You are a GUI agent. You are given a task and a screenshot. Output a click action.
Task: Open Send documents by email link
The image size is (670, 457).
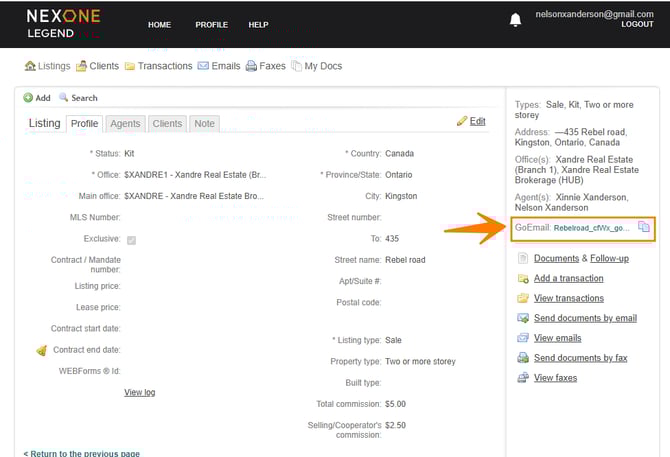585,318
